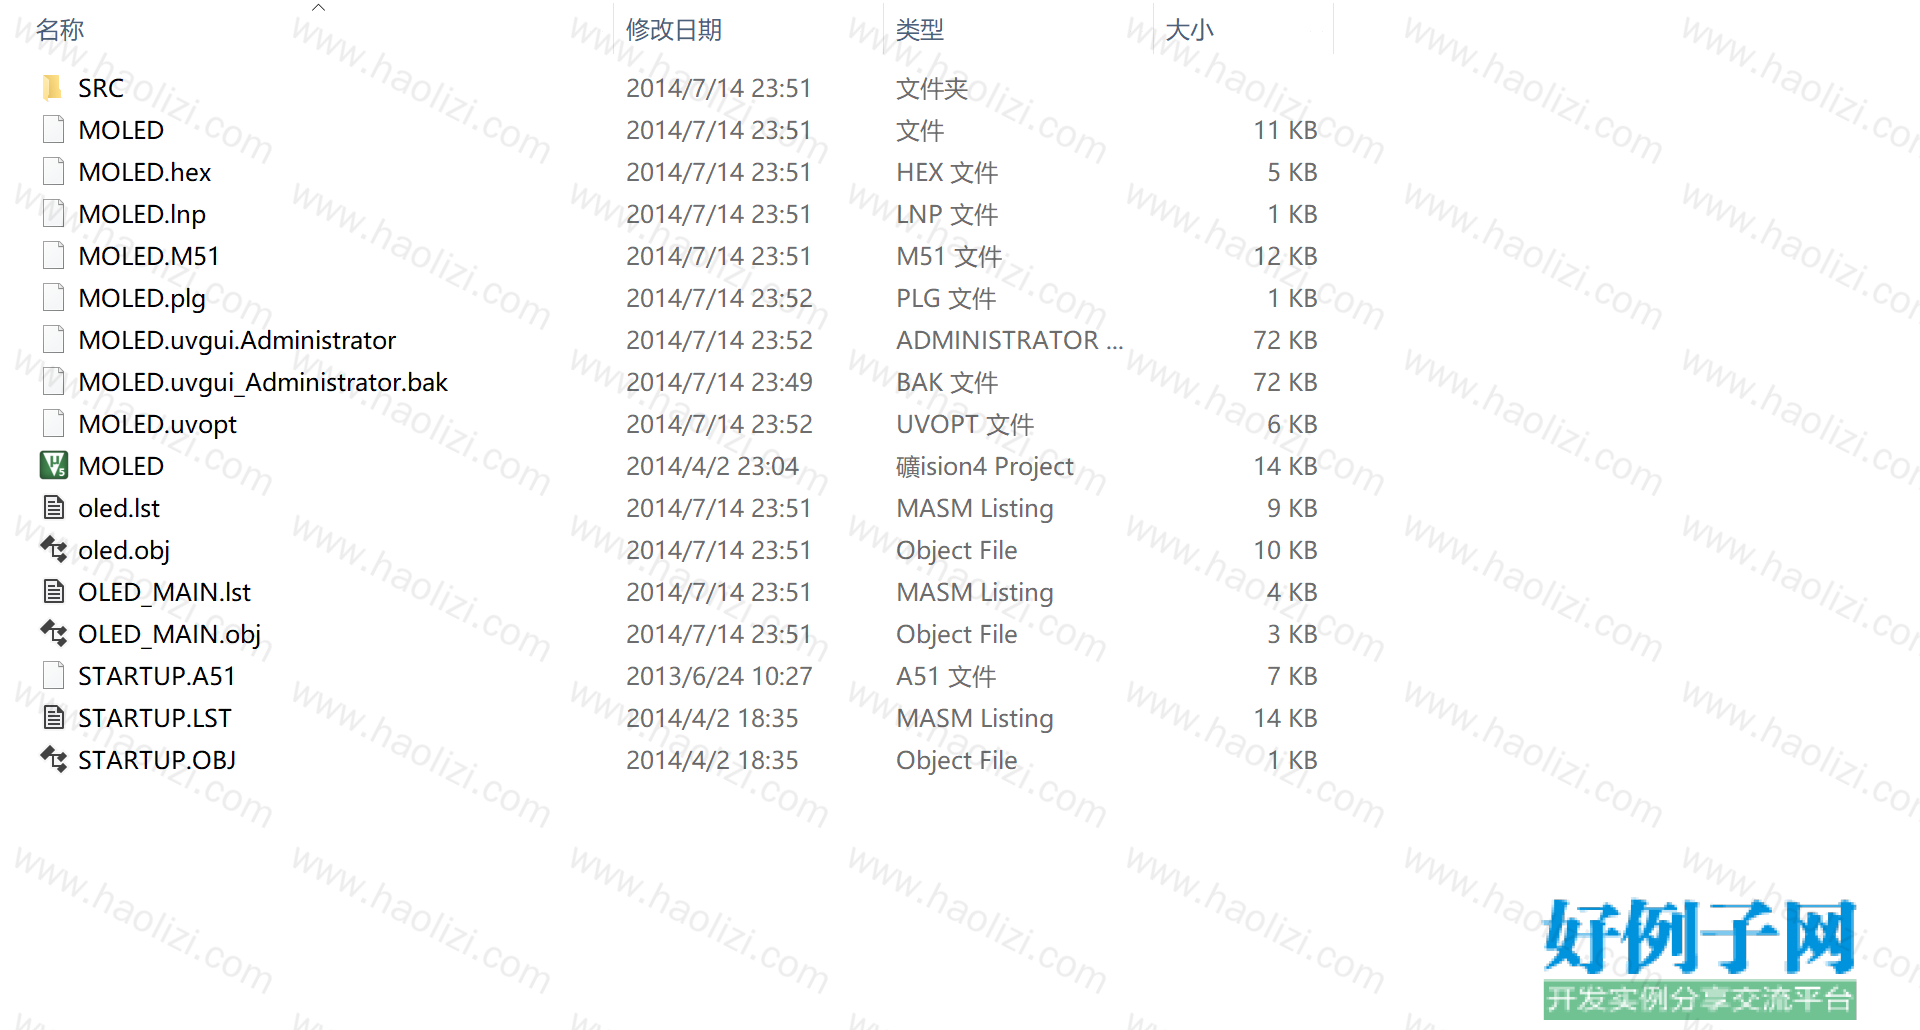Click the 5 KB size of MOLED.hex

point(1292,172)
